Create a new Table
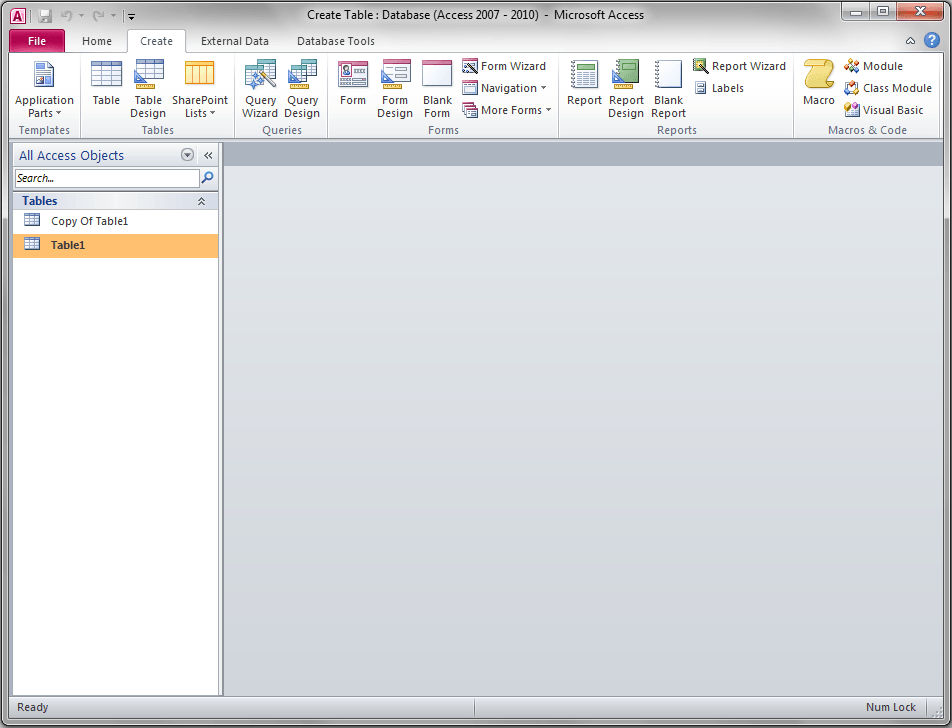 [x=106, y=83]
